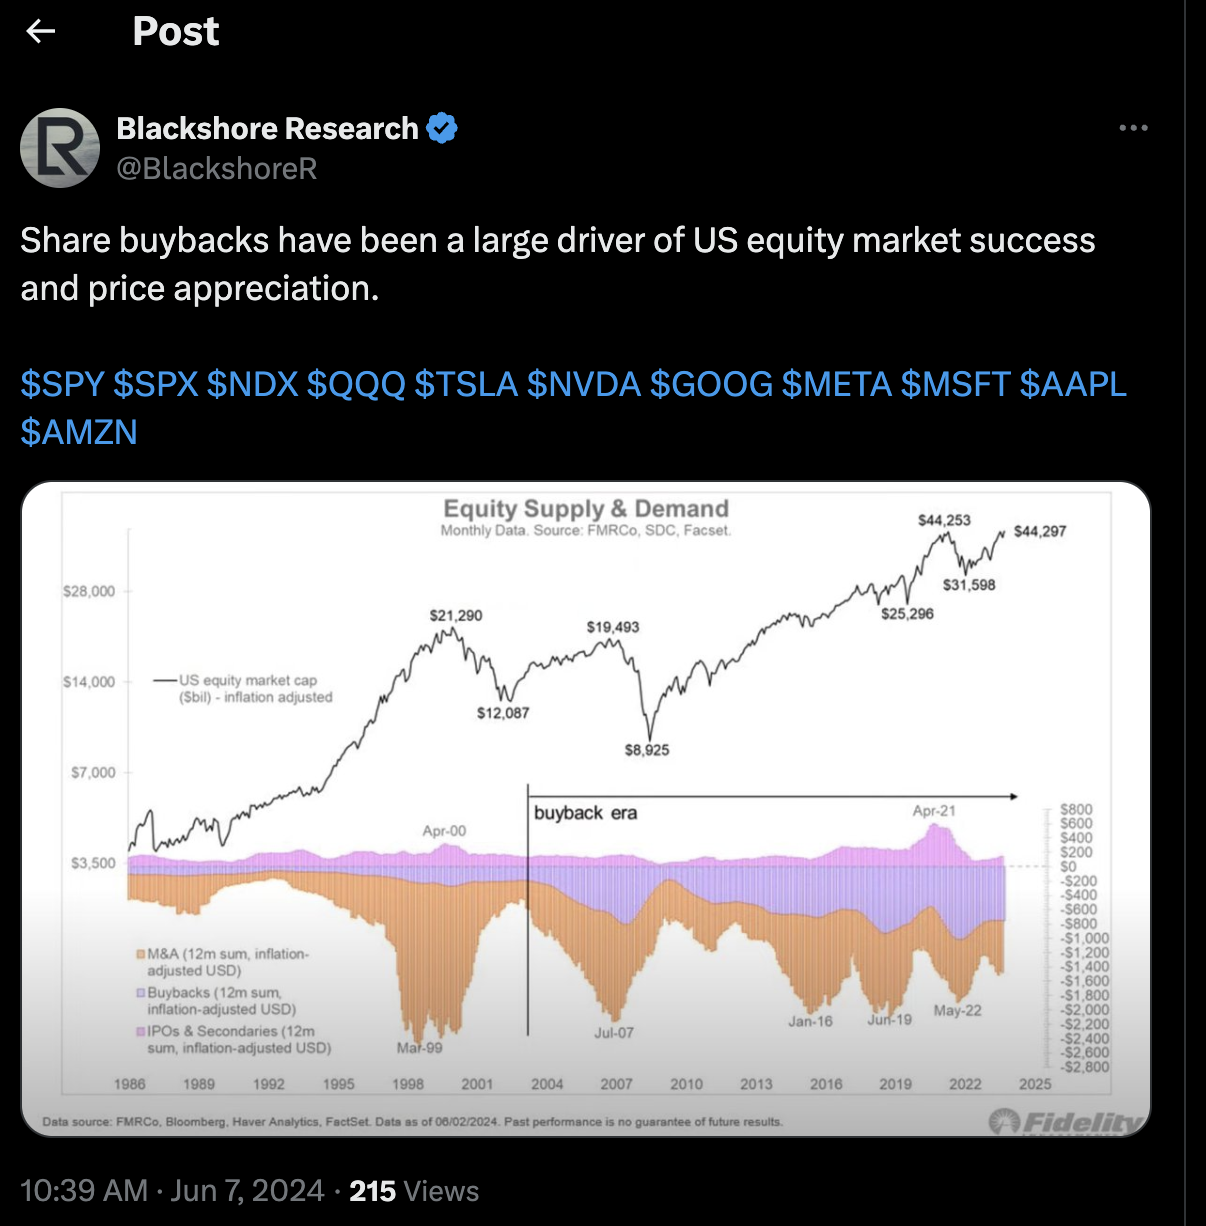Open the $AMZN cashtag link

(79, 432)
